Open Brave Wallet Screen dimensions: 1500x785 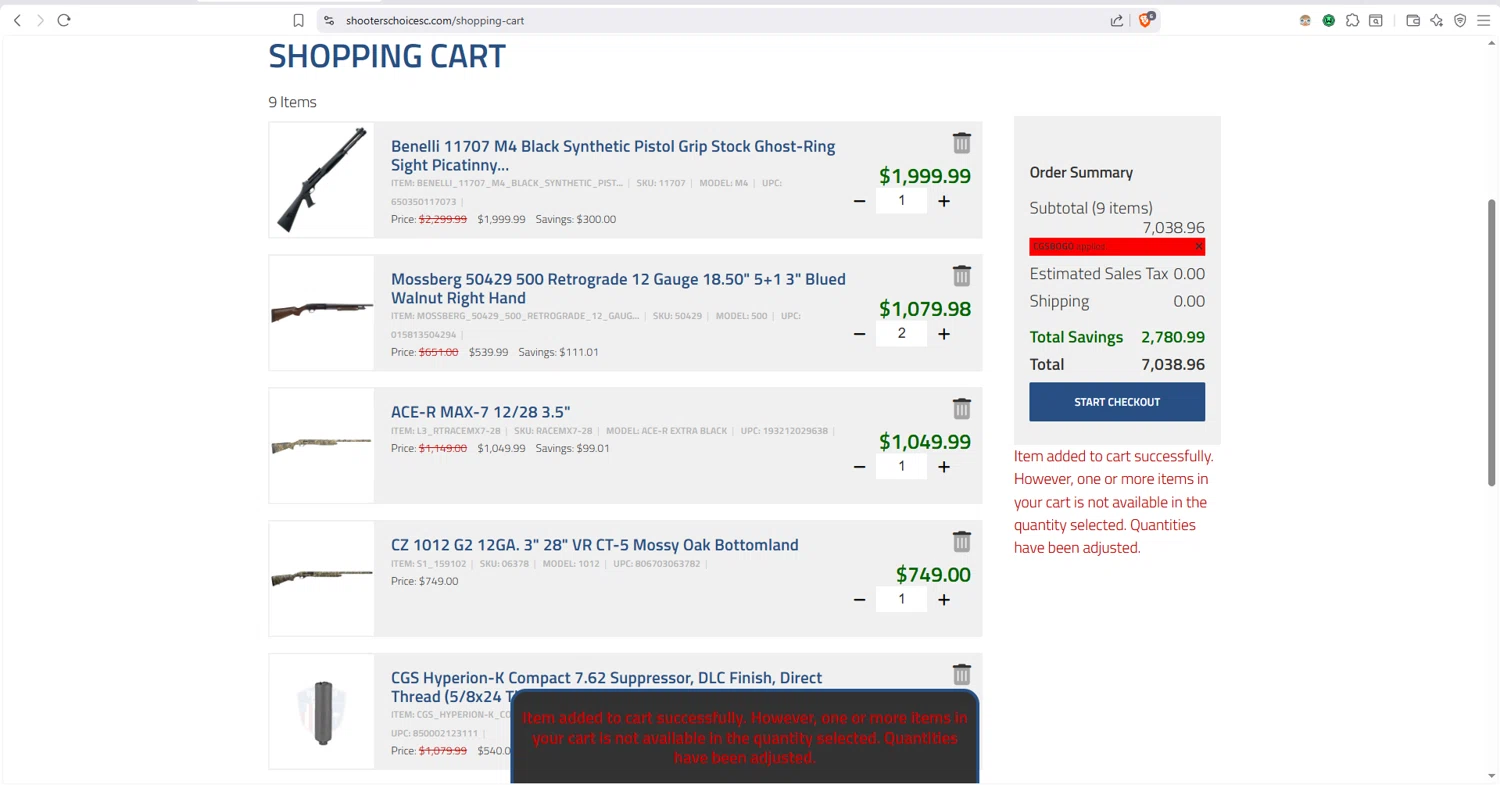[1413, 20]
